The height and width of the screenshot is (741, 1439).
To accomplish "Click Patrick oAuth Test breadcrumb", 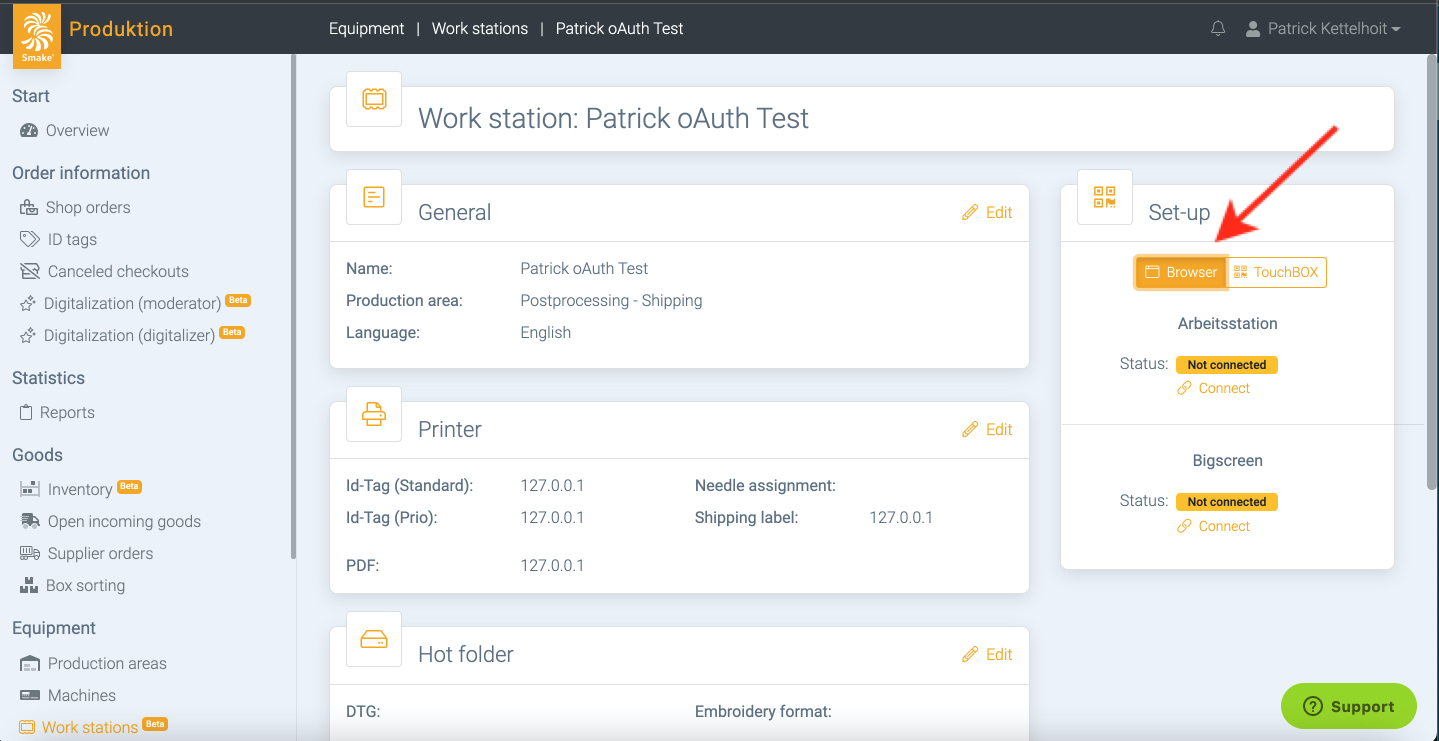I will click(x=619, y=29).
